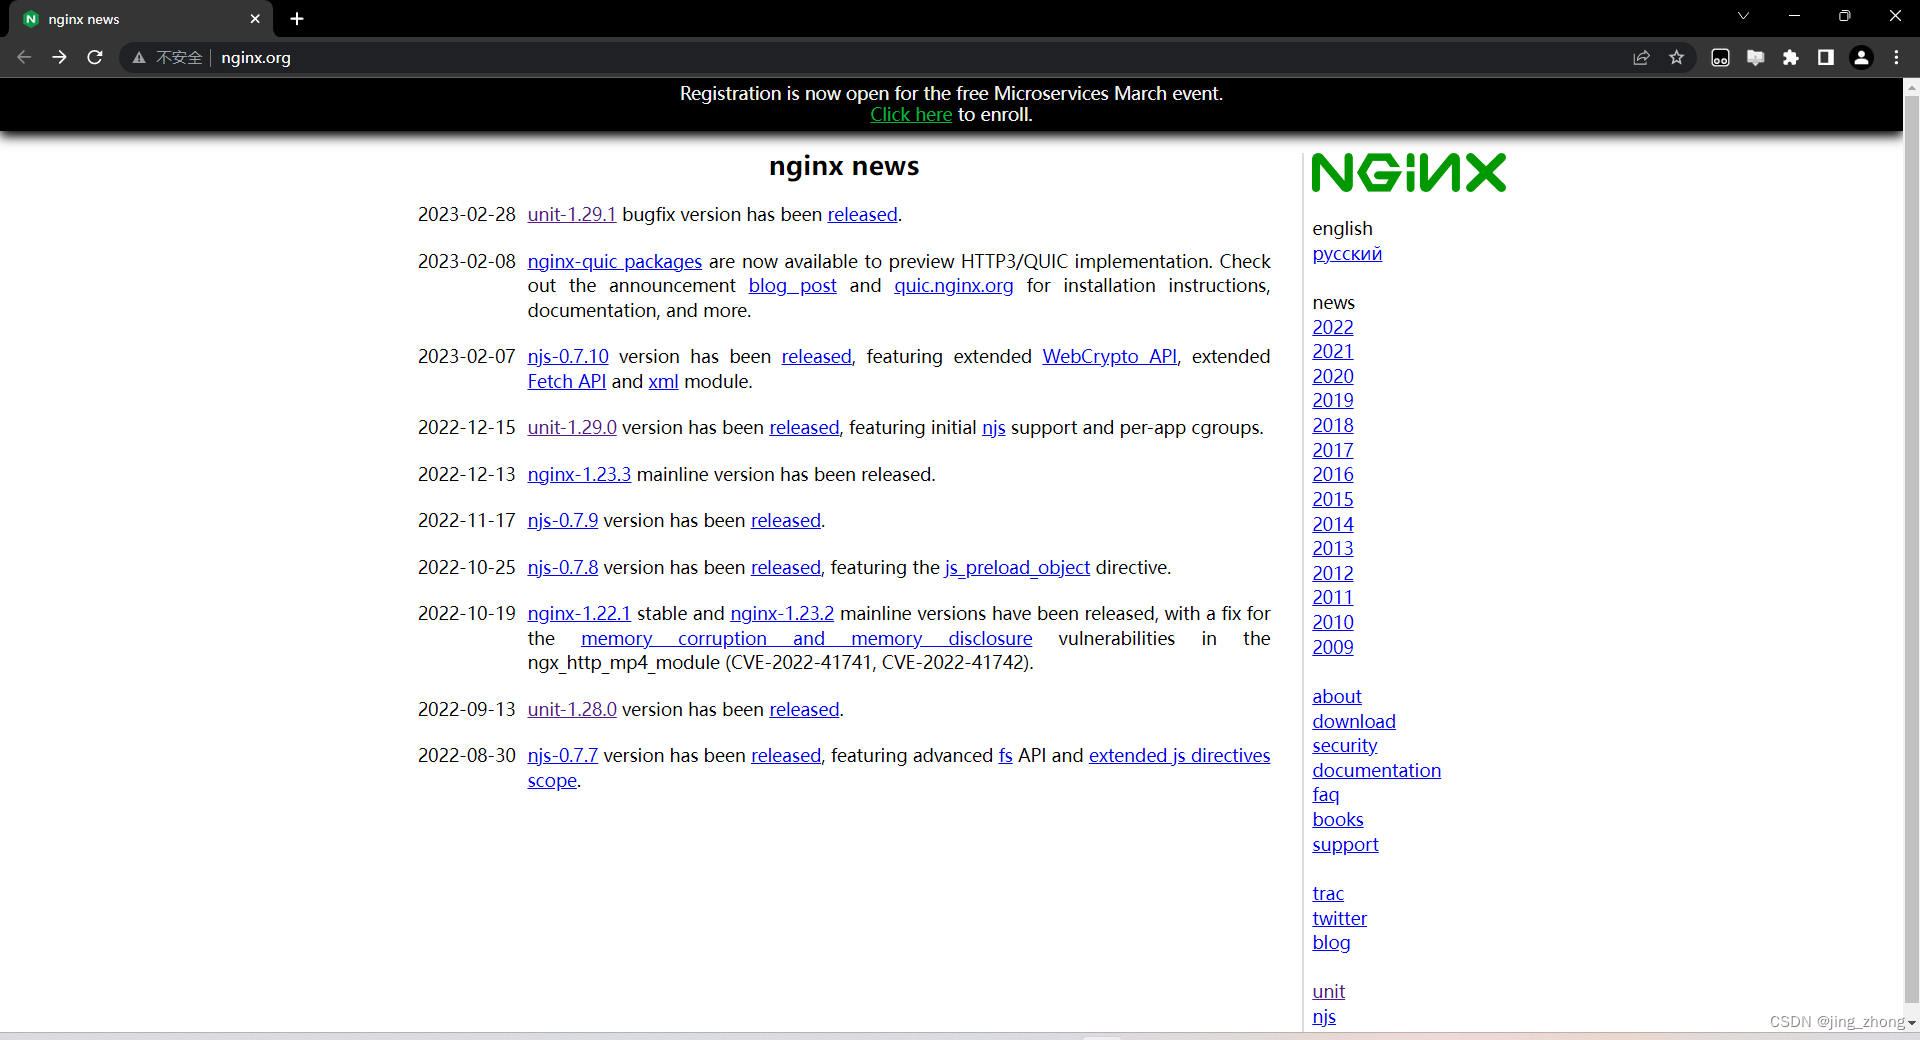1920x1040 pixels.
Task: Open the 2021 news archive
Action: tap(1332, 352)
